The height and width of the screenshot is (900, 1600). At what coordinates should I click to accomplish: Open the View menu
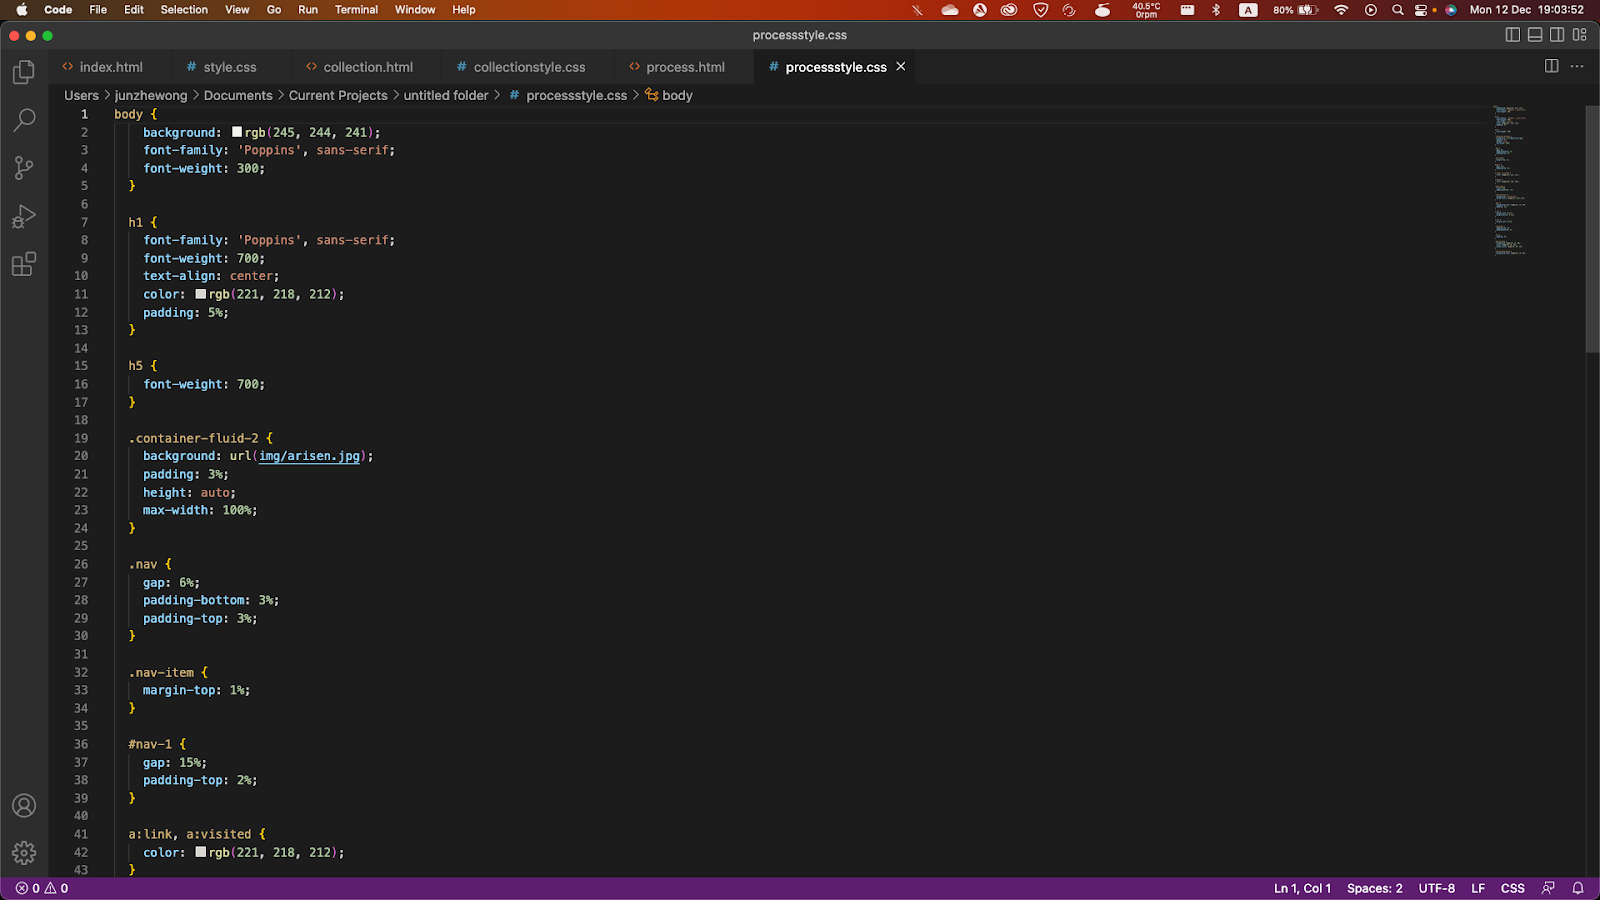tap(237, 10)
